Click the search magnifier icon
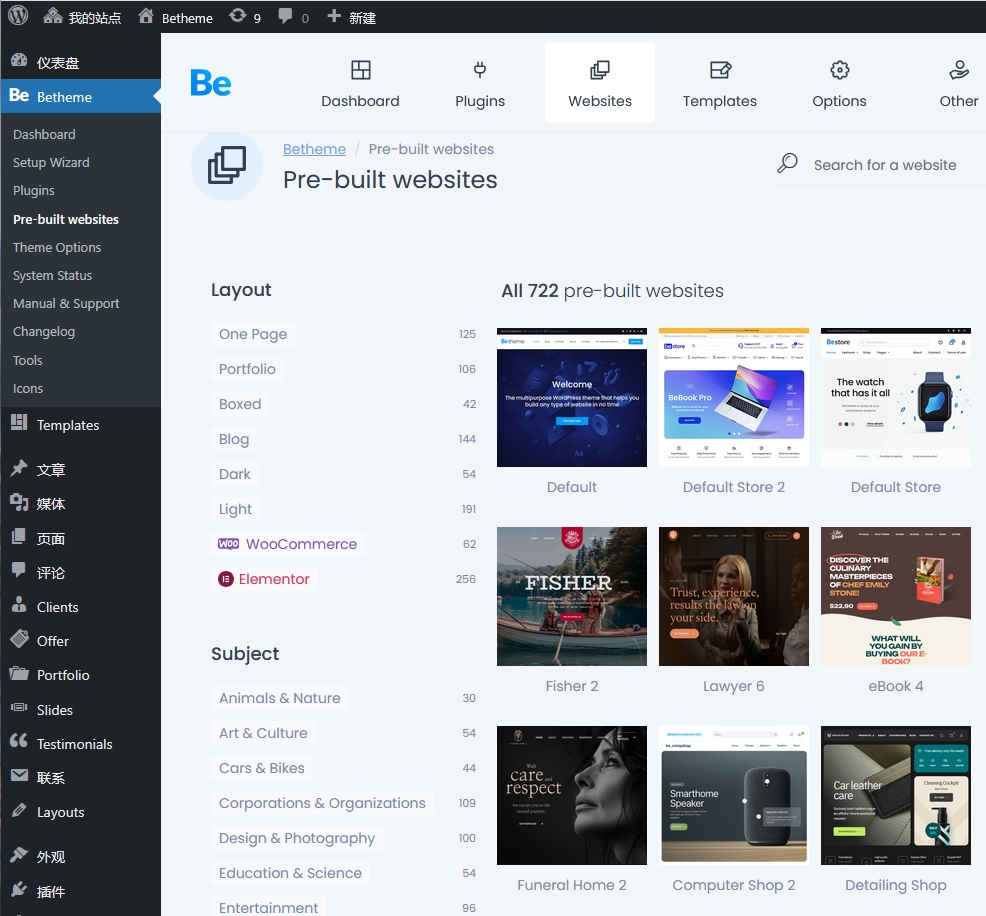This screenshot has width=986, height=916. [787, 163]
